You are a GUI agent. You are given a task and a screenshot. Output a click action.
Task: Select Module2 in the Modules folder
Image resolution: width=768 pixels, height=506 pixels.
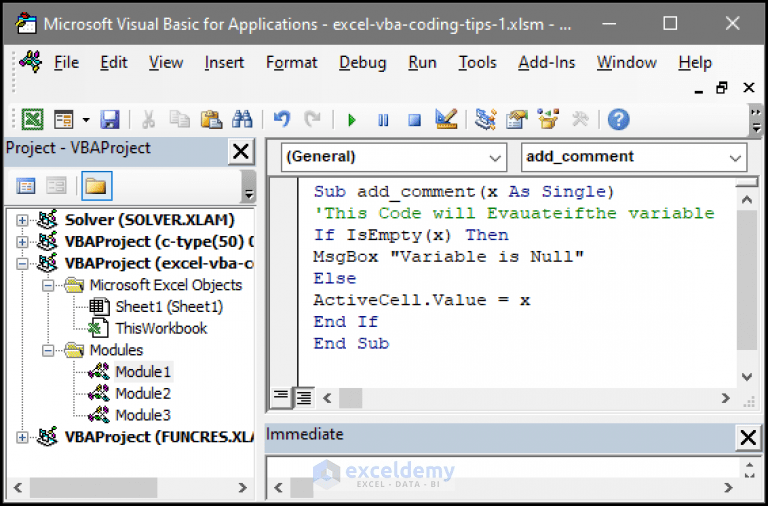pyautogui.click(x=143, y=393)
